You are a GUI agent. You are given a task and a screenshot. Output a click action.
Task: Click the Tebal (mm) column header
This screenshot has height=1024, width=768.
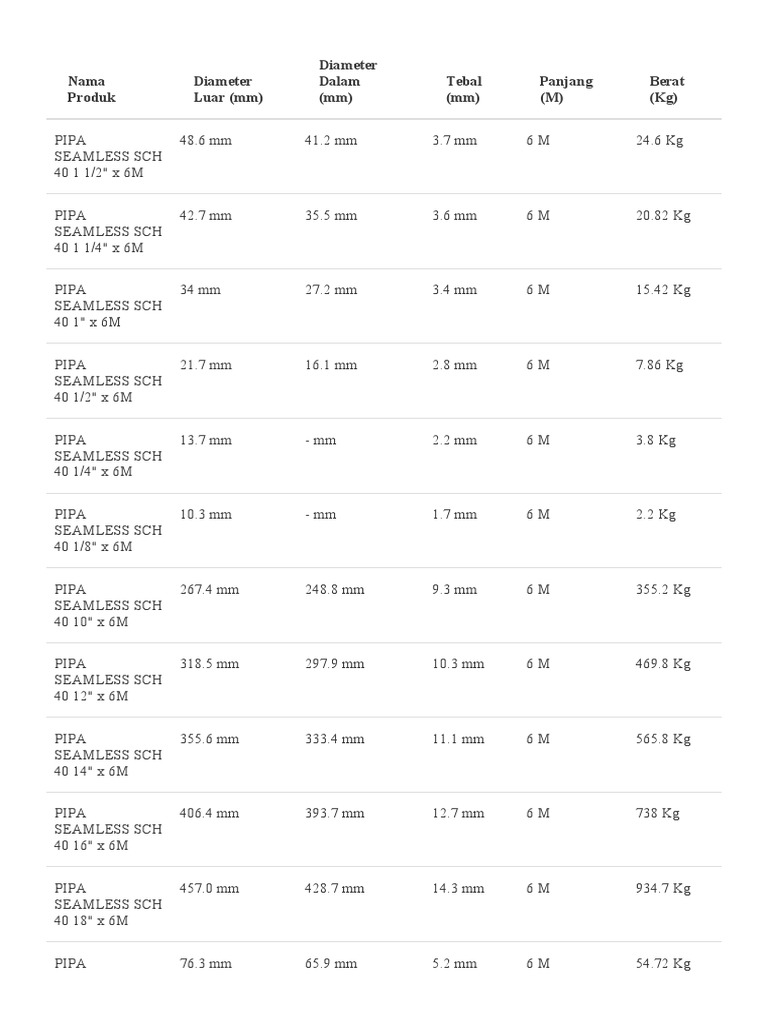pos(464,89)
